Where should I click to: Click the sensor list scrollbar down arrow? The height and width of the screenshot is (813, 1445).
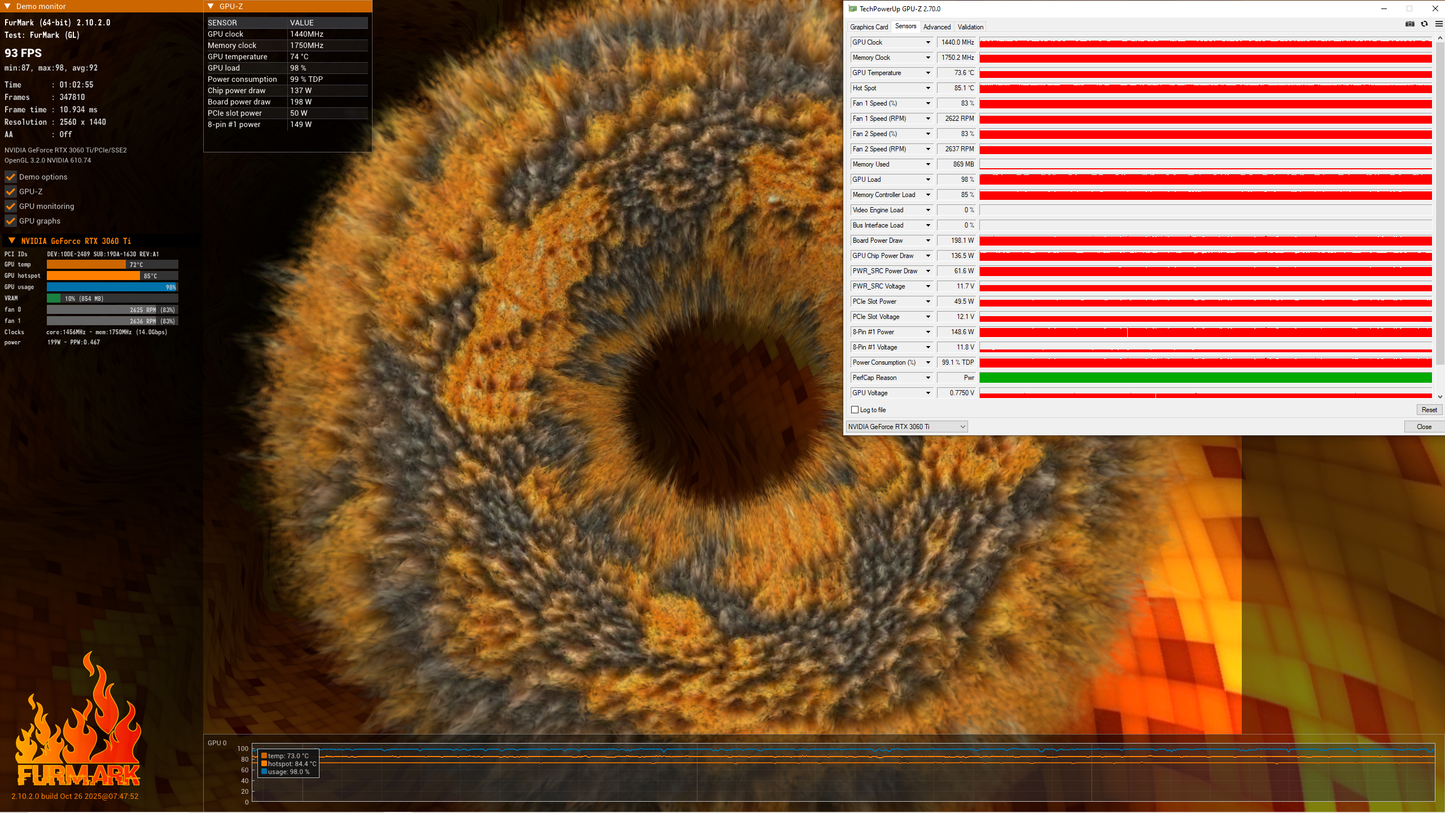tap(1439, 396)
